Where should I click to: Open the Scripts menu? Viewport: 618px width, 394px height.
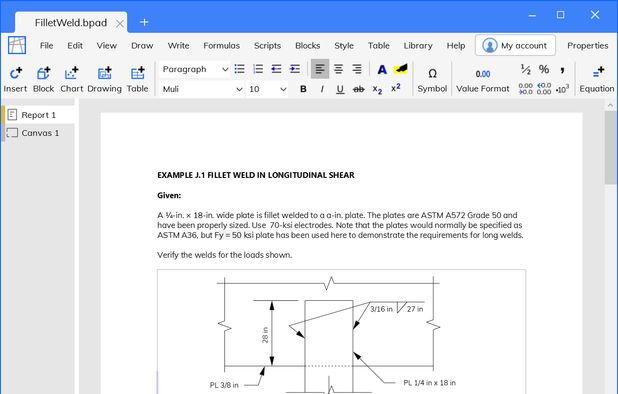tap(267, 46)
